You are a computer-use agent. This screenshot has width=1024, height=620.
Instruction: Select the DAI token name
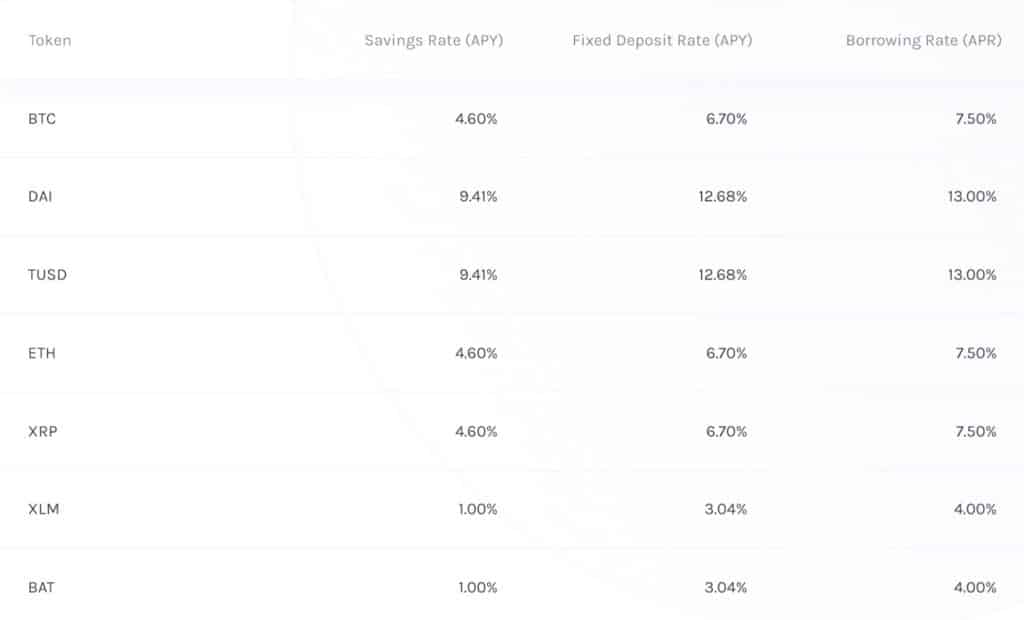pos(40,197)
